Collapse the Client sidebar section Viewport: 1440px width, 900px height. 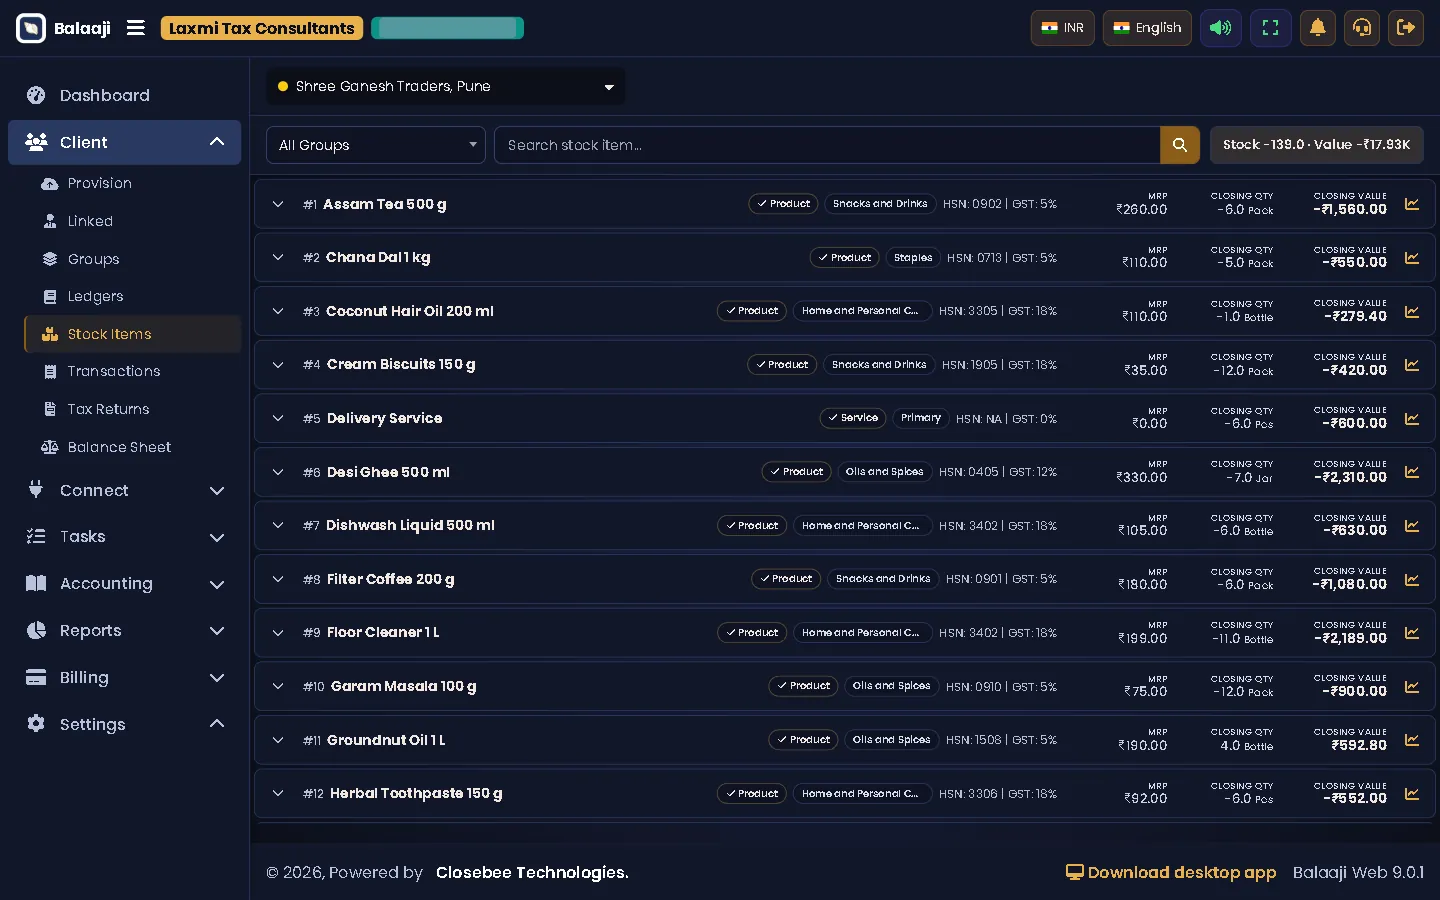coord(125,142)
